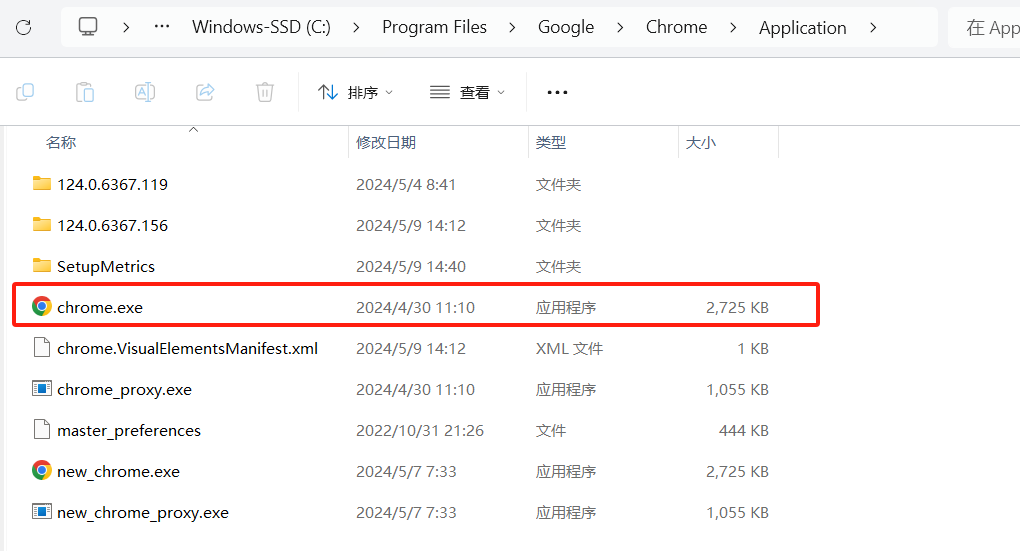Screen dimensions: 1020x551
Task: Expand chevron after Program Files
Action: (x=512, y=27)
